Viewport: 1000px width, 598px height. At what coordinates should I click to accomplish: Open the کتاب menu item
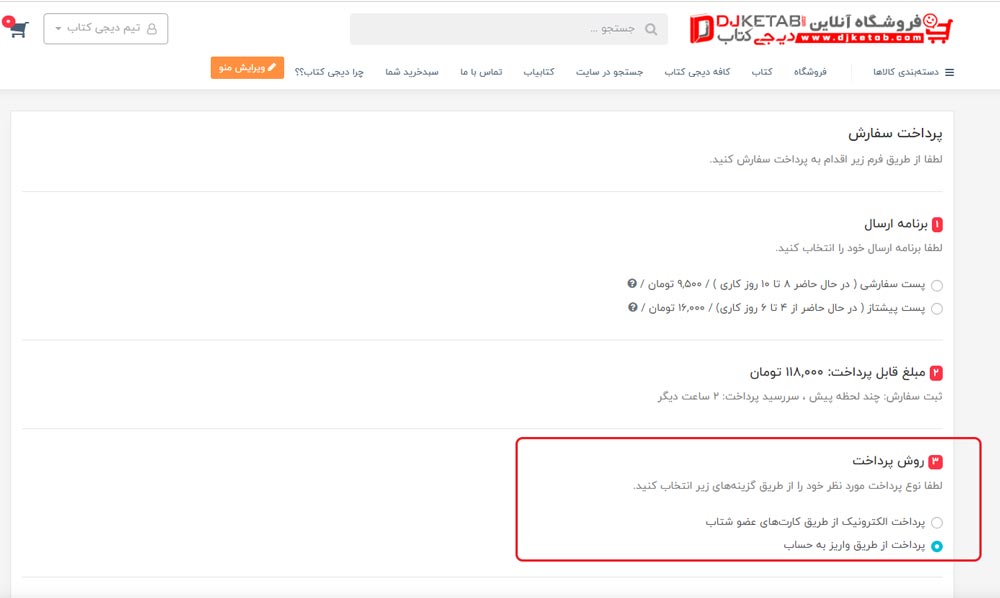click(x=761, y=72)
